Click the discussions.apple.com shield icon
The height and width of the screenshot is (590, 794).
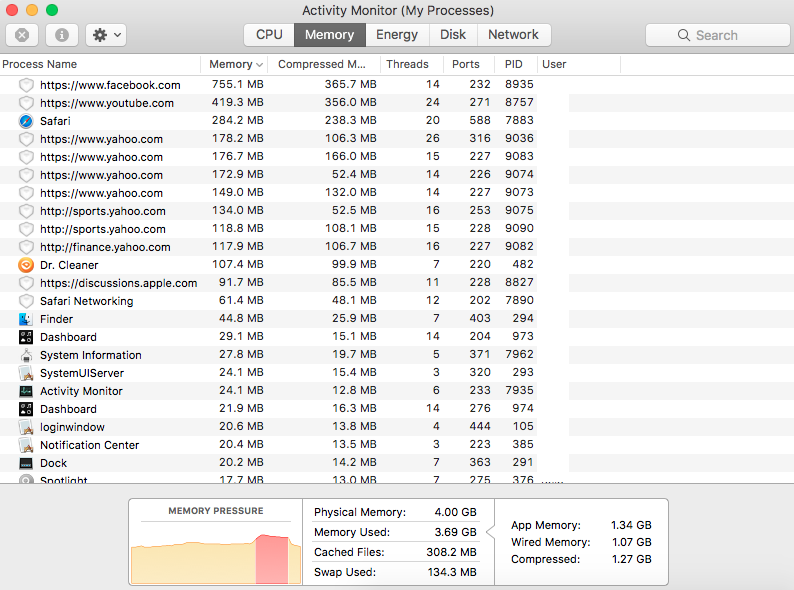coord(26,283)
